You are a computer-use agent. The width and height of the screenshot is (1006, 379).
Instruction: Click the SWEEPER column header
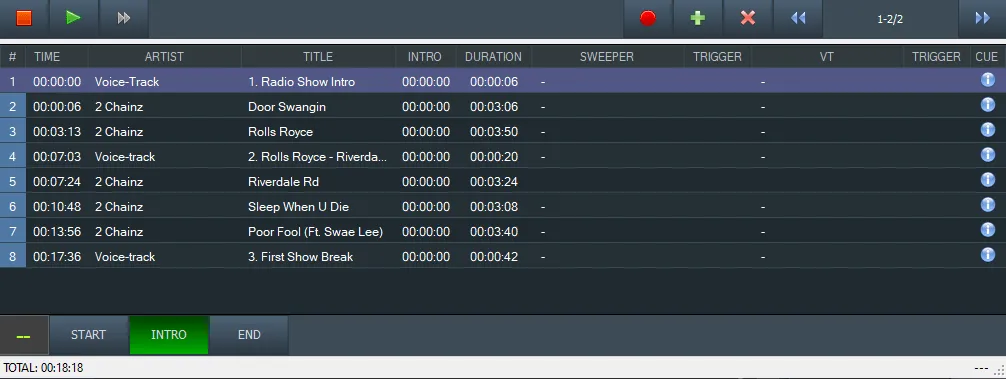pos(607,56)
